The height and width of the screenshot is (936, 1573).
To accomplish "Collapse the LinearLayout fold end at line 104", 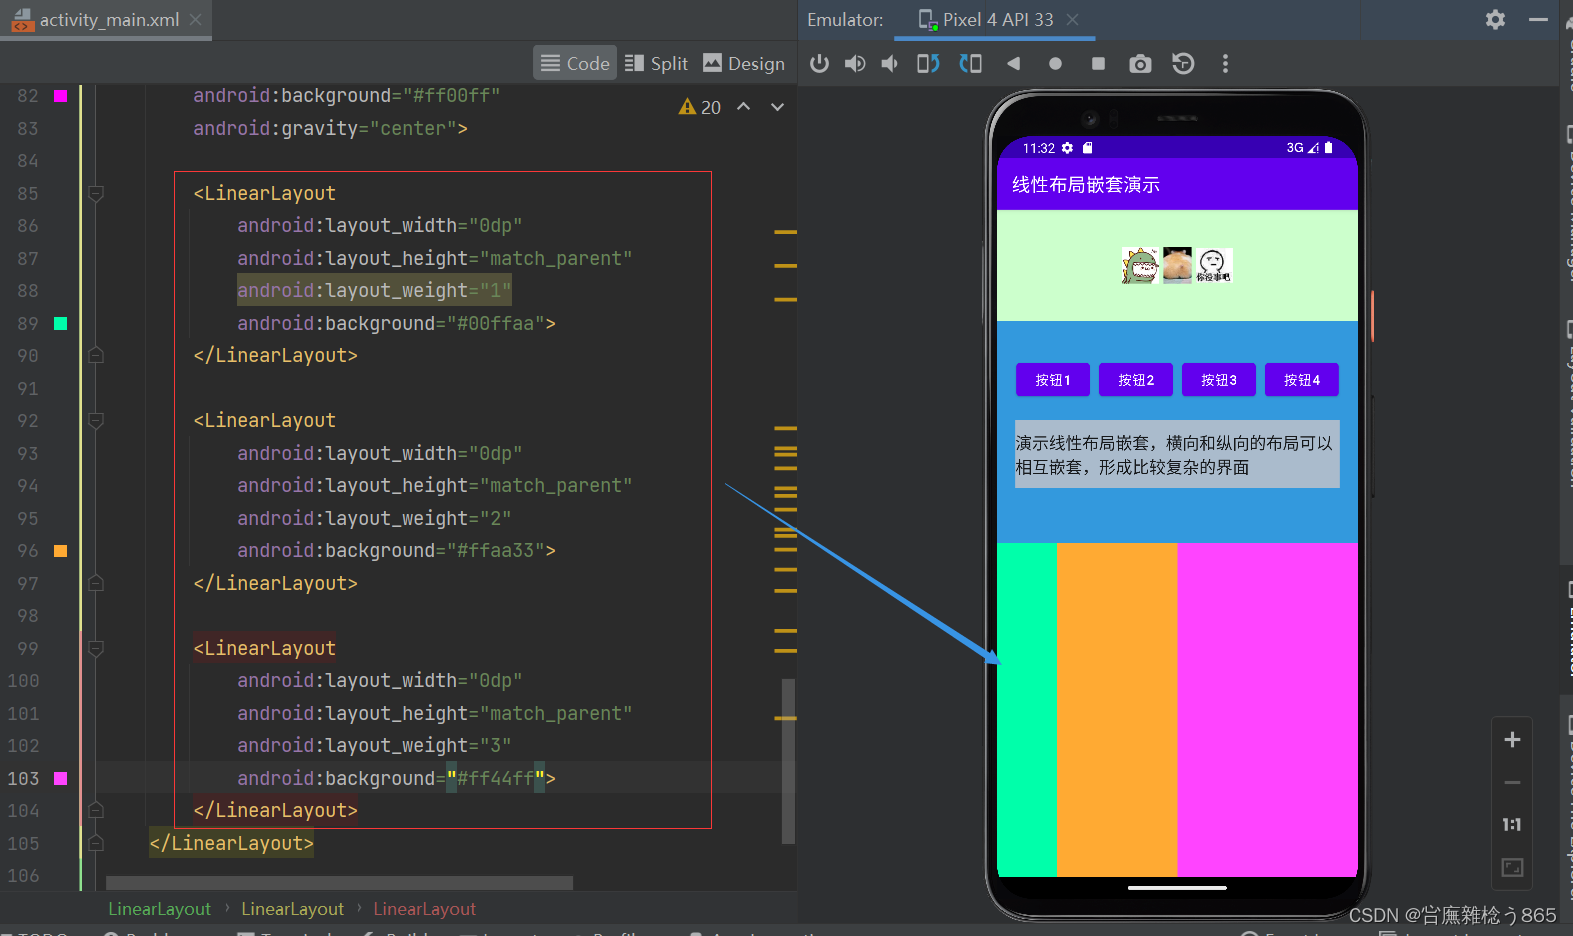I will point(96,810).
